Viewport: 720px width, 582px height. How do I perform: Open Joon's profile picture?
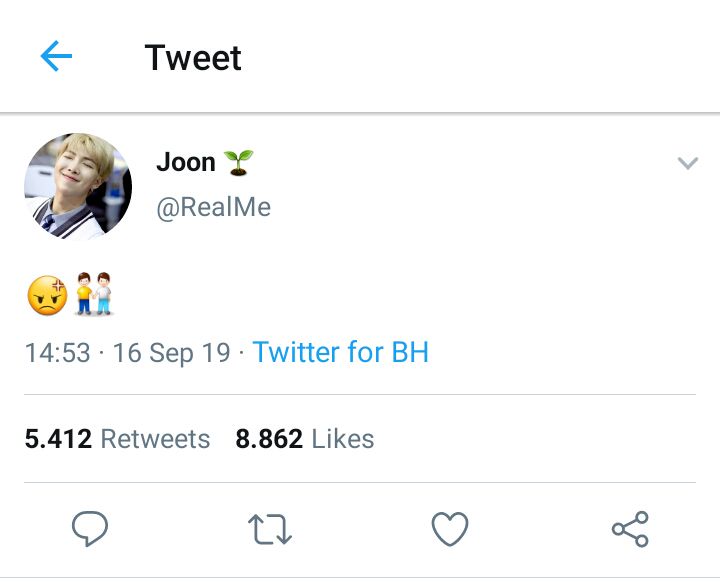pos(78,186)
